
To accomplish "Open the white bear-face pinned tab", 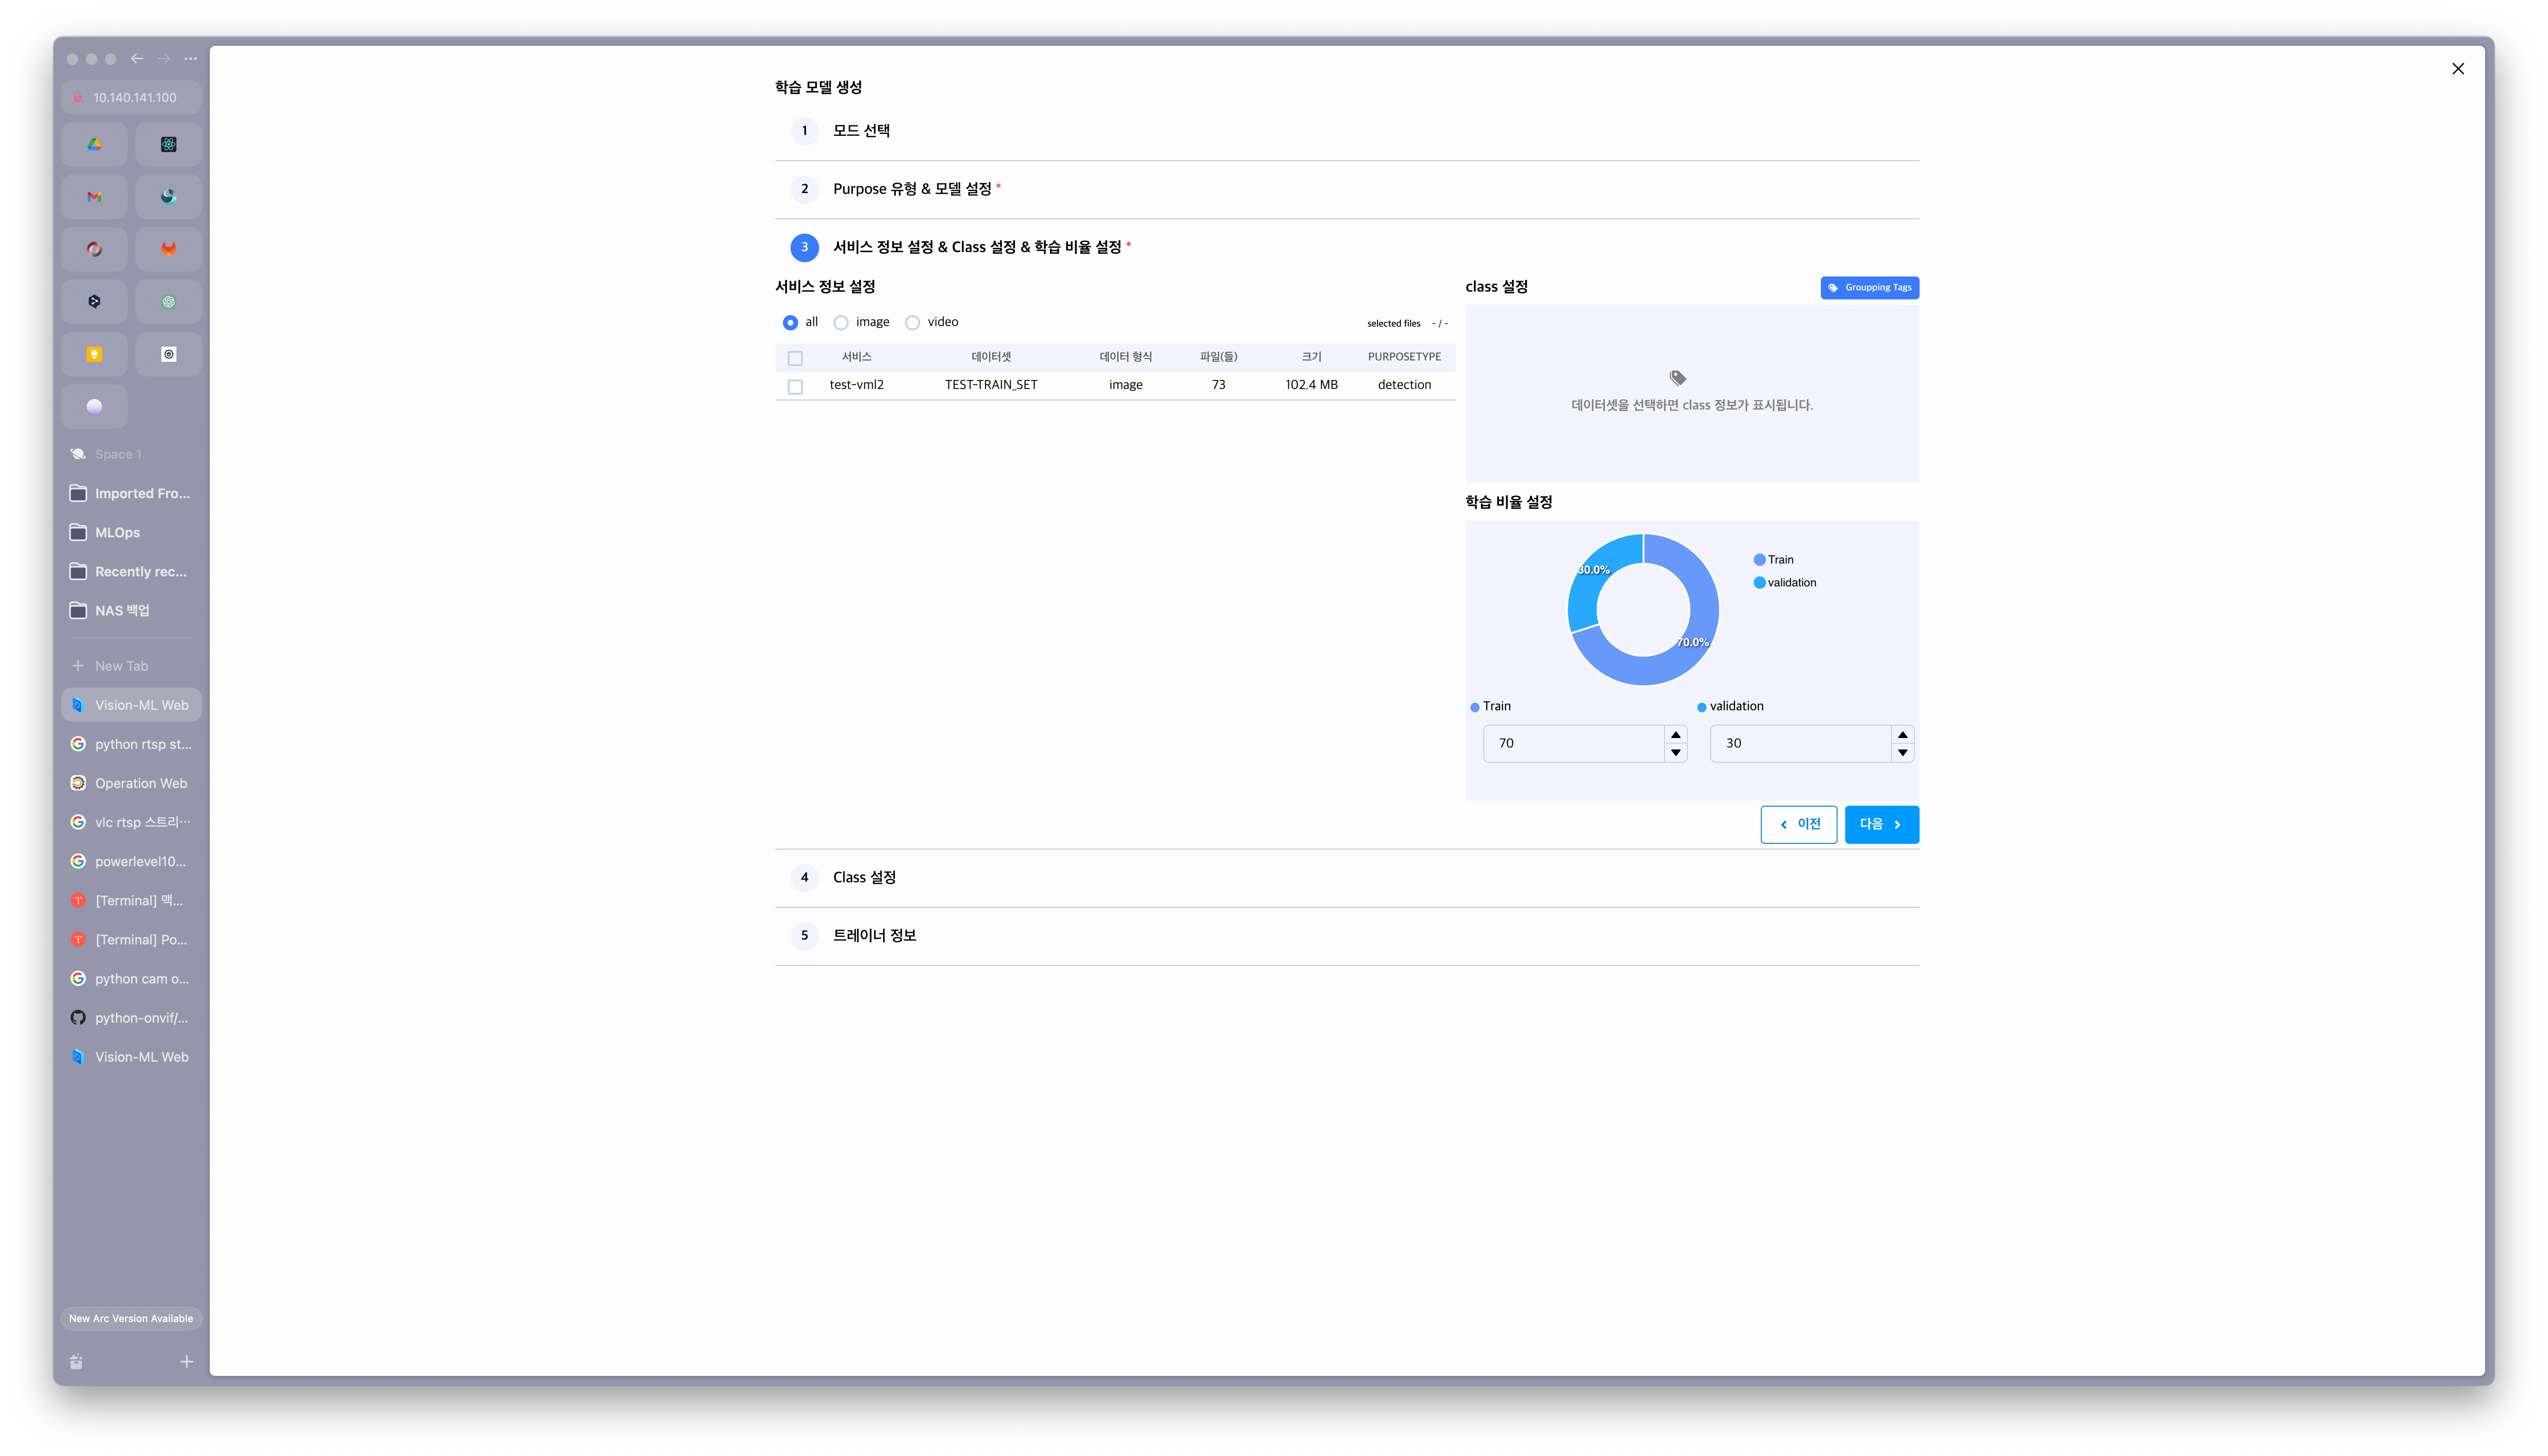I will [168, 354].
